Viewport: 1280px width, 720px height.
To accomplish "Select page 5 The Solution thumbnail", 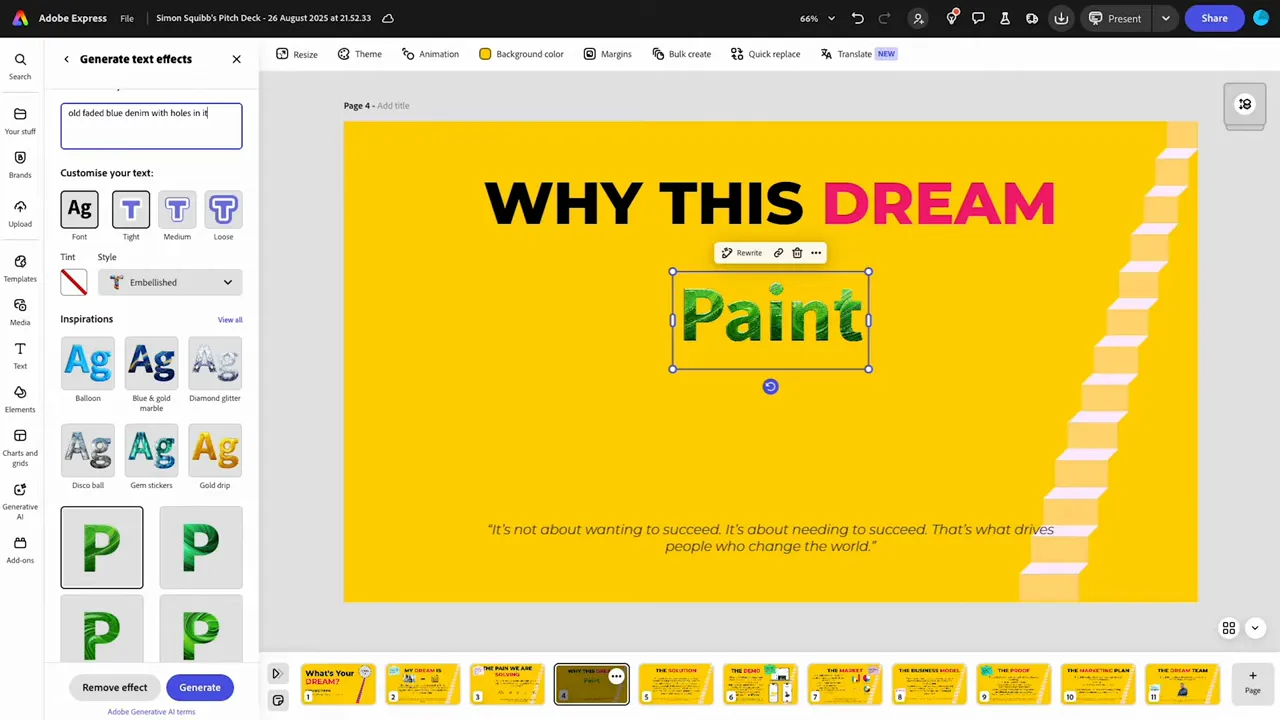I will (676, 684).
